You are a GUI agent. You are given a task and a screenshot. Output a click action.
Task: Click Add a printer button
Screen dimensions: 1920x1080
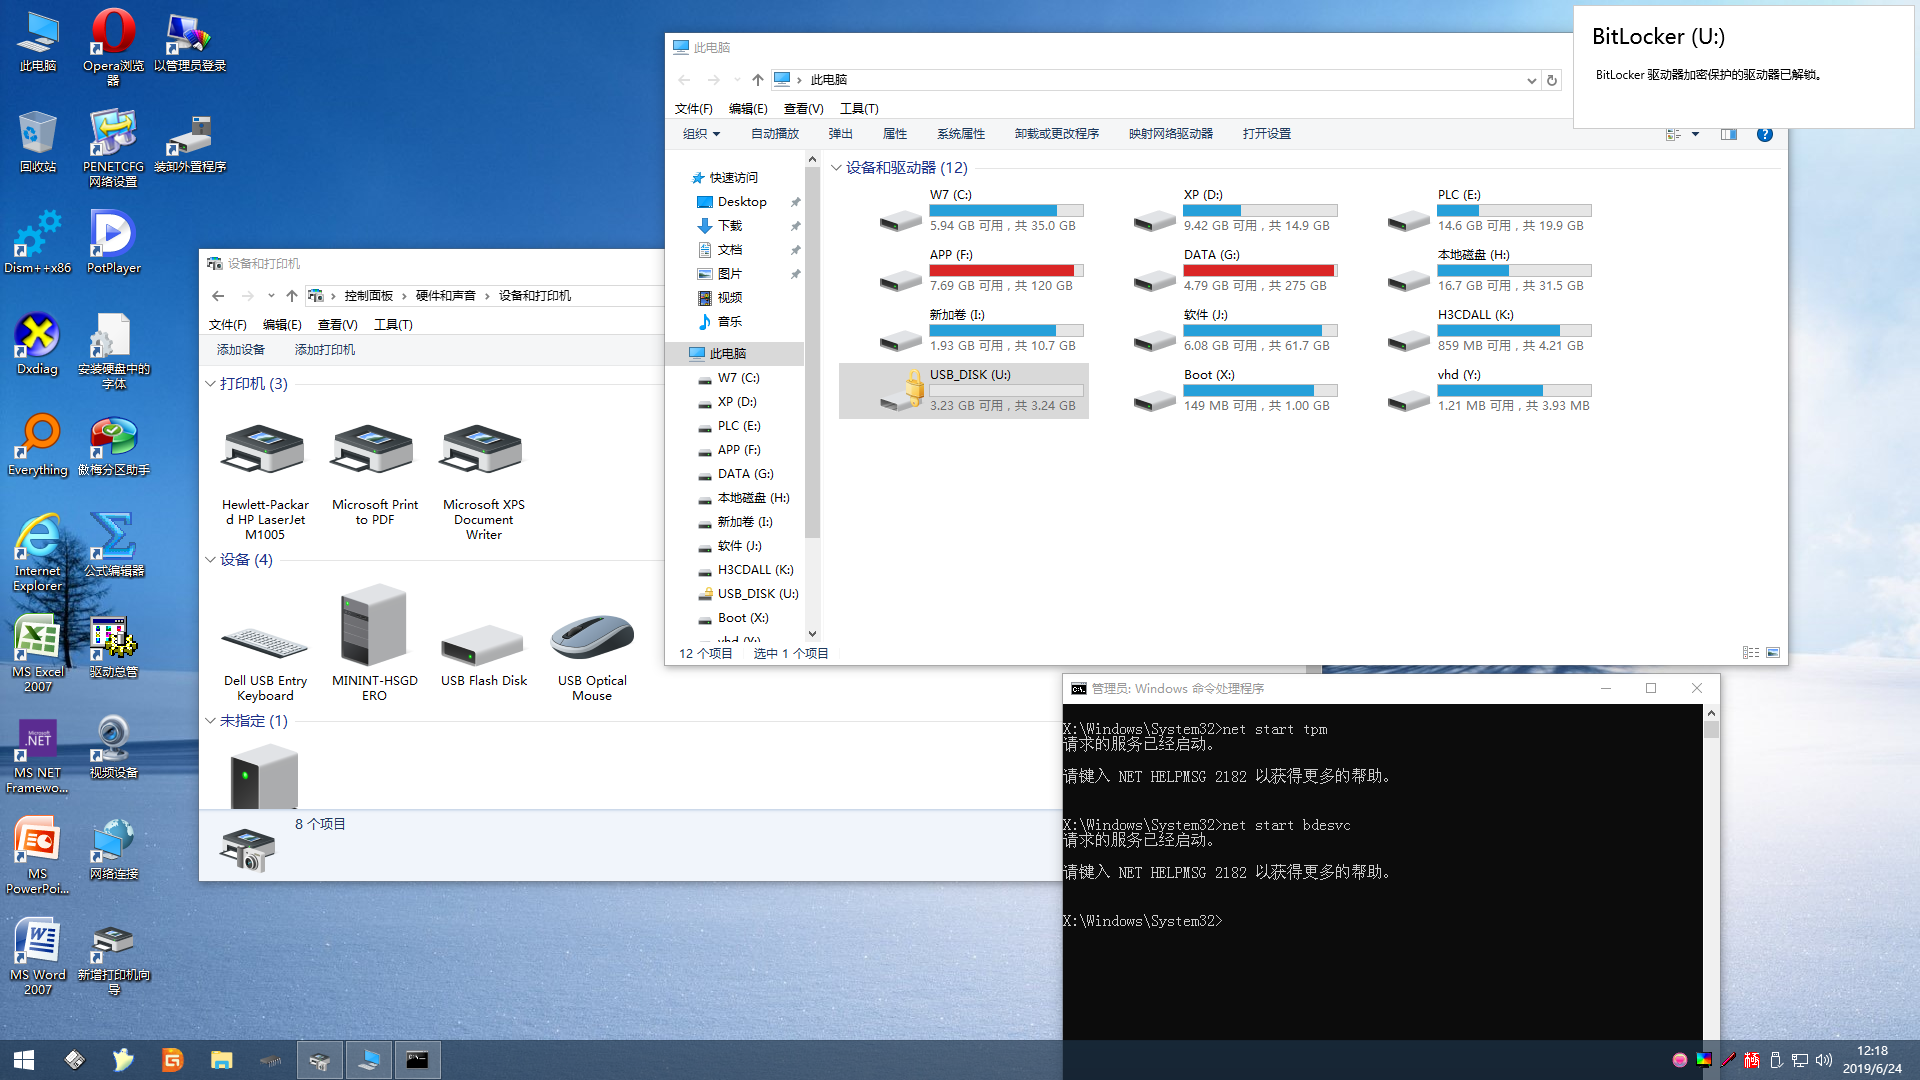point(324,350)
